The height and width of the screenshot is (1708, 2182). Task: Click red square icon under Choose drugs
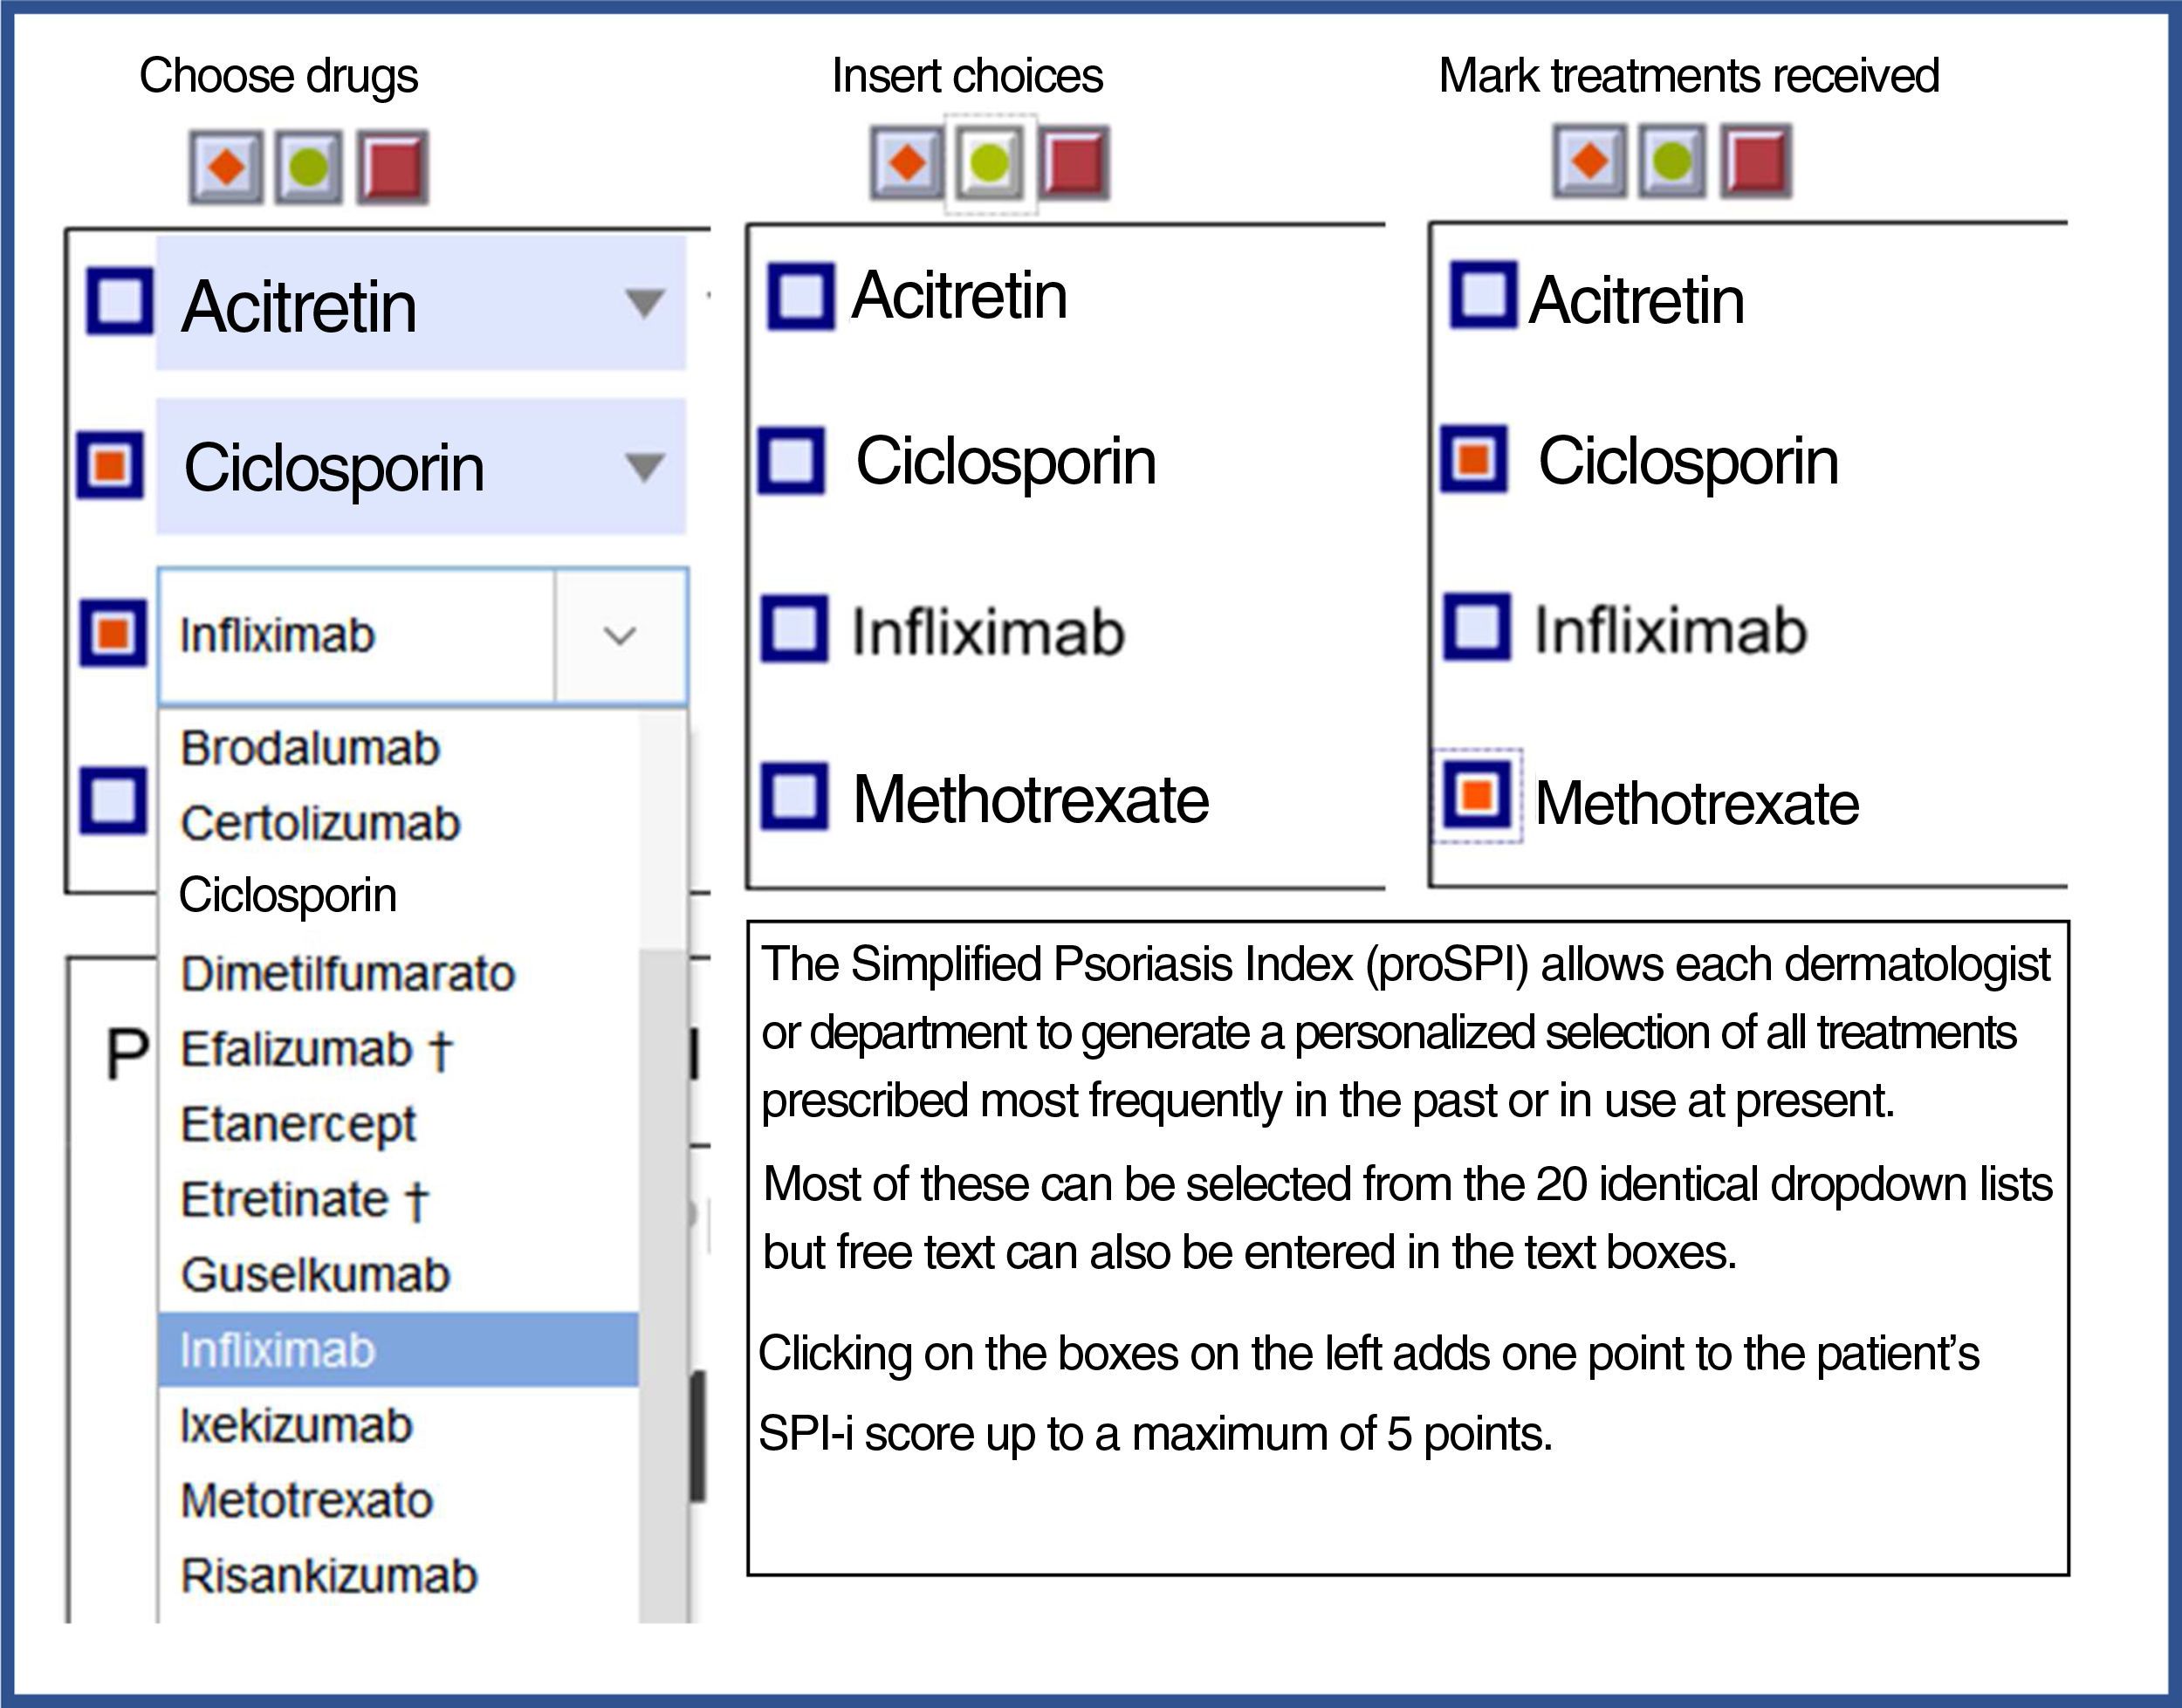point(393,167)
